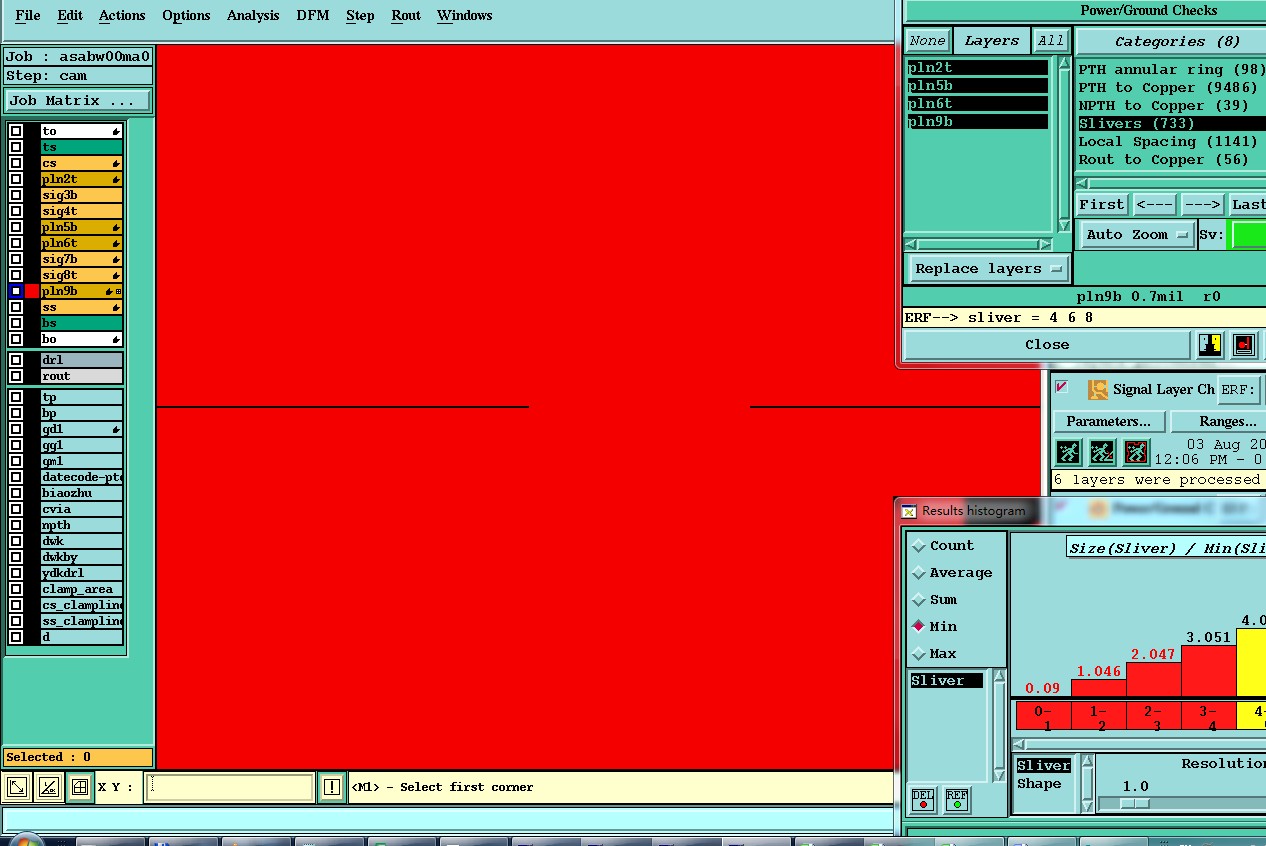
Task: Click the yellow-black icon next to Close
Action: tap(1210, 345)
